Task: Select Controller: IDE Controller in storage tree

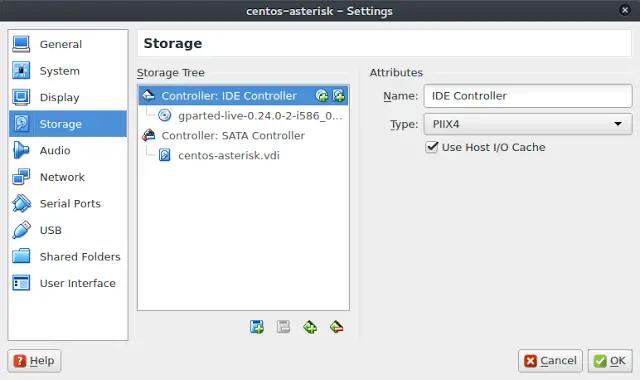Action: (x=243, y=96)
